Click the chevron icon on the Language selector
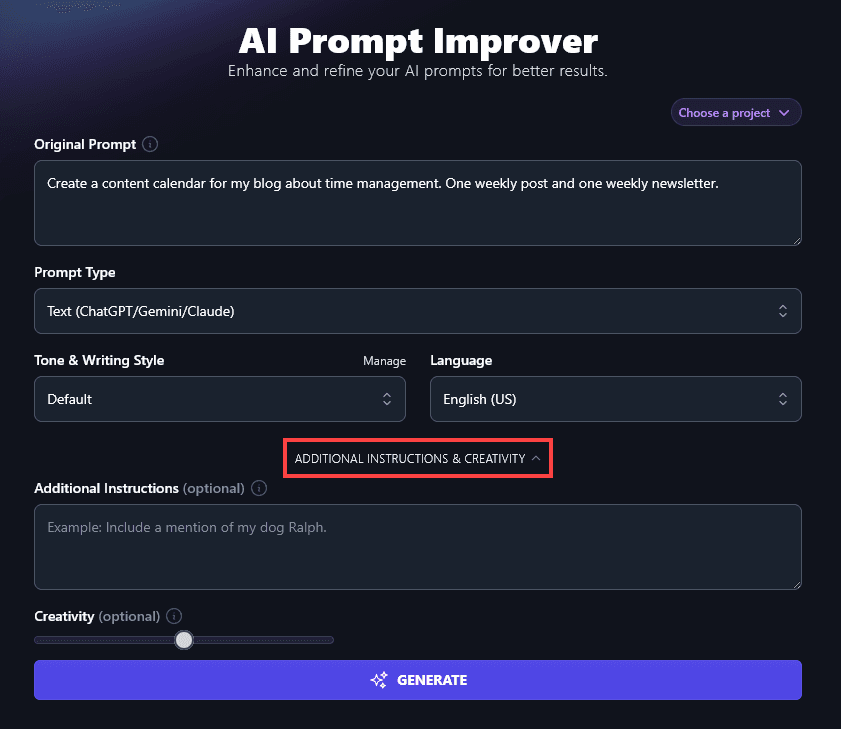Screen dimensions: 841x729 [x=783, y=399]
